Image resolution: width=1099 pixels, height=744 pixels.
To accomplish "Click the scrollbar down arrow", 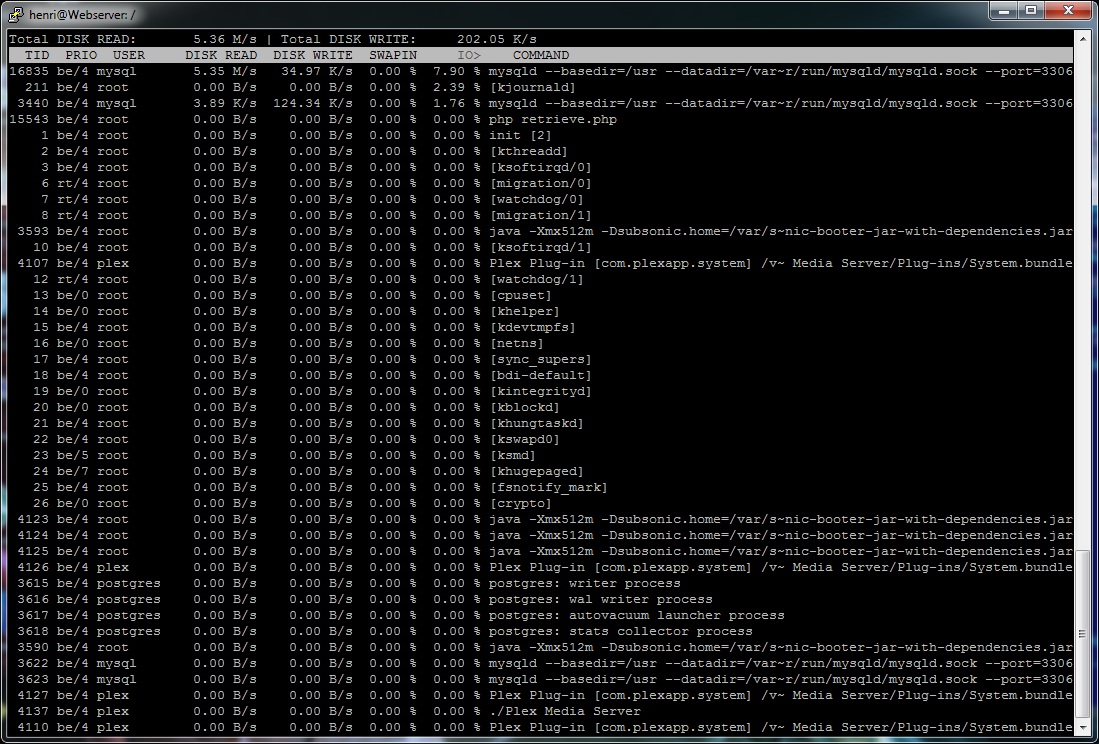I will click(1083, 727).
